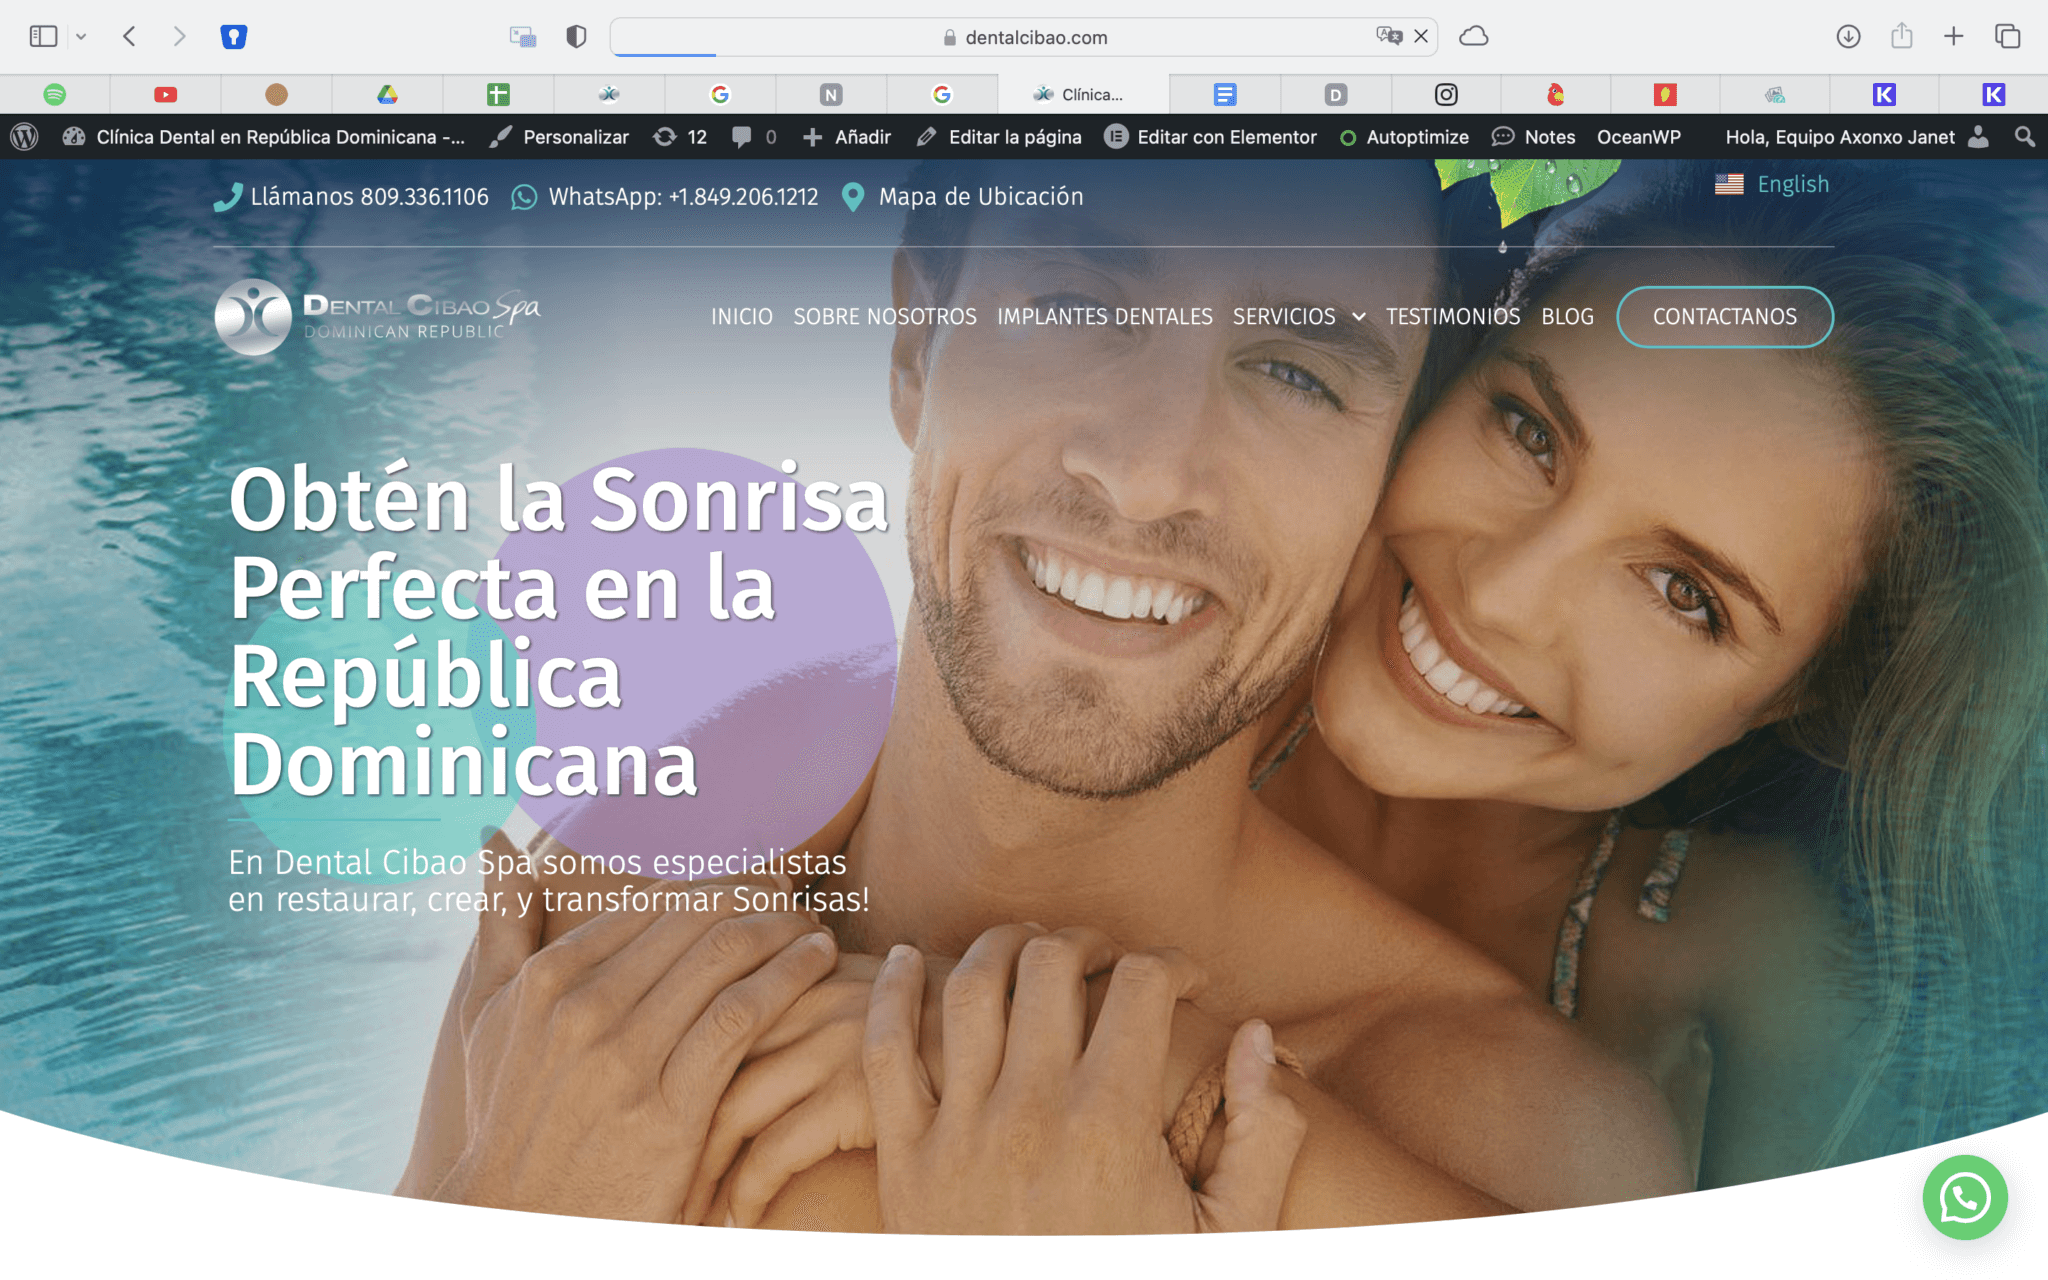Click the dentalcibao.com address bar
Screen dimensions: 2048x1280
click(1024, 37)
